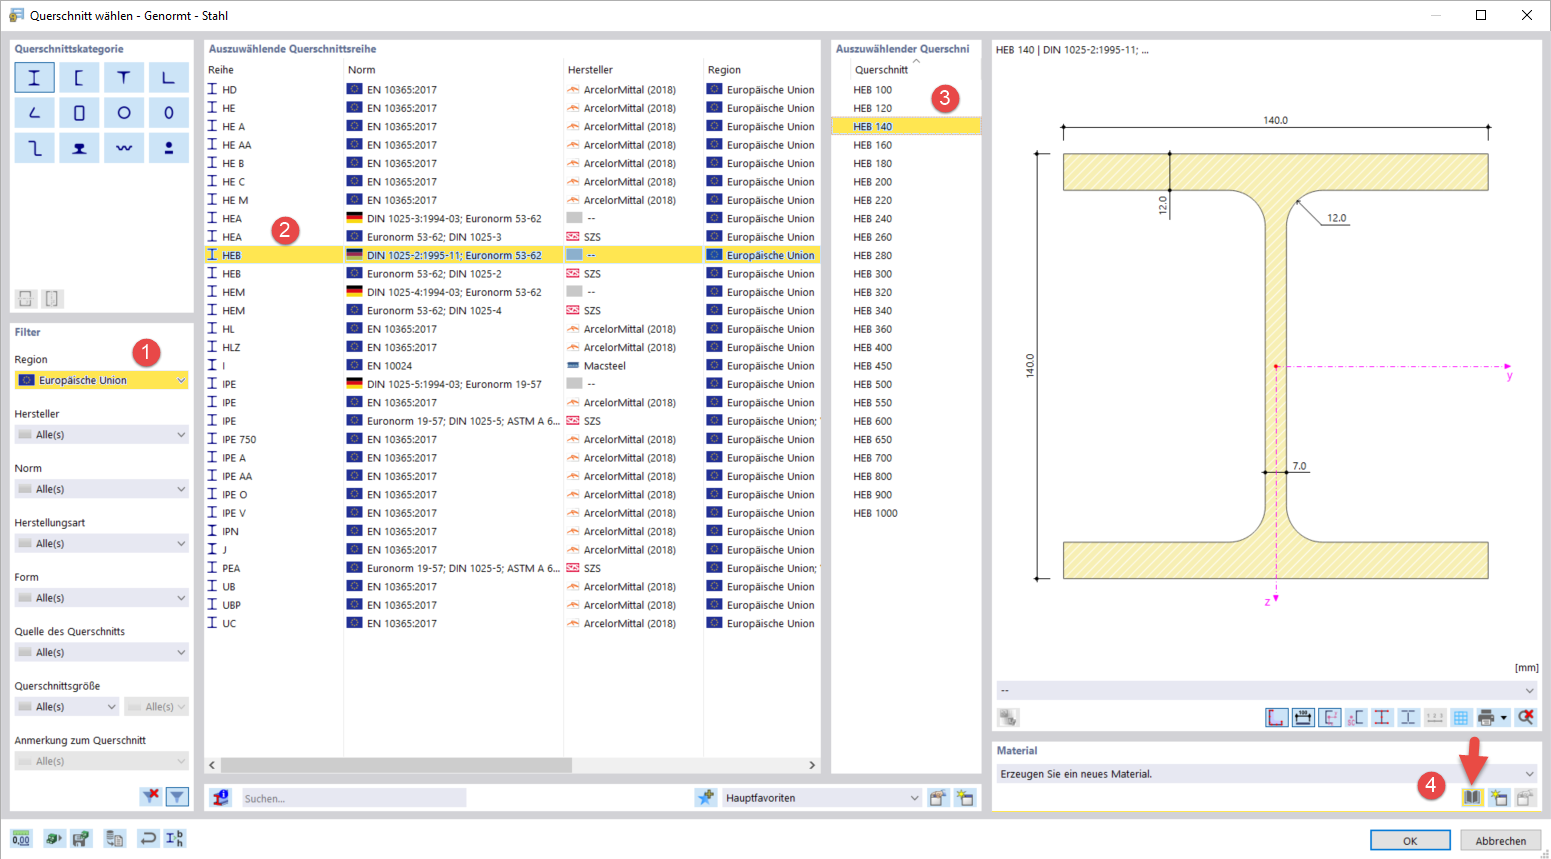
Task: Select the channel section category icon
Action: click(x=79, y=78)
